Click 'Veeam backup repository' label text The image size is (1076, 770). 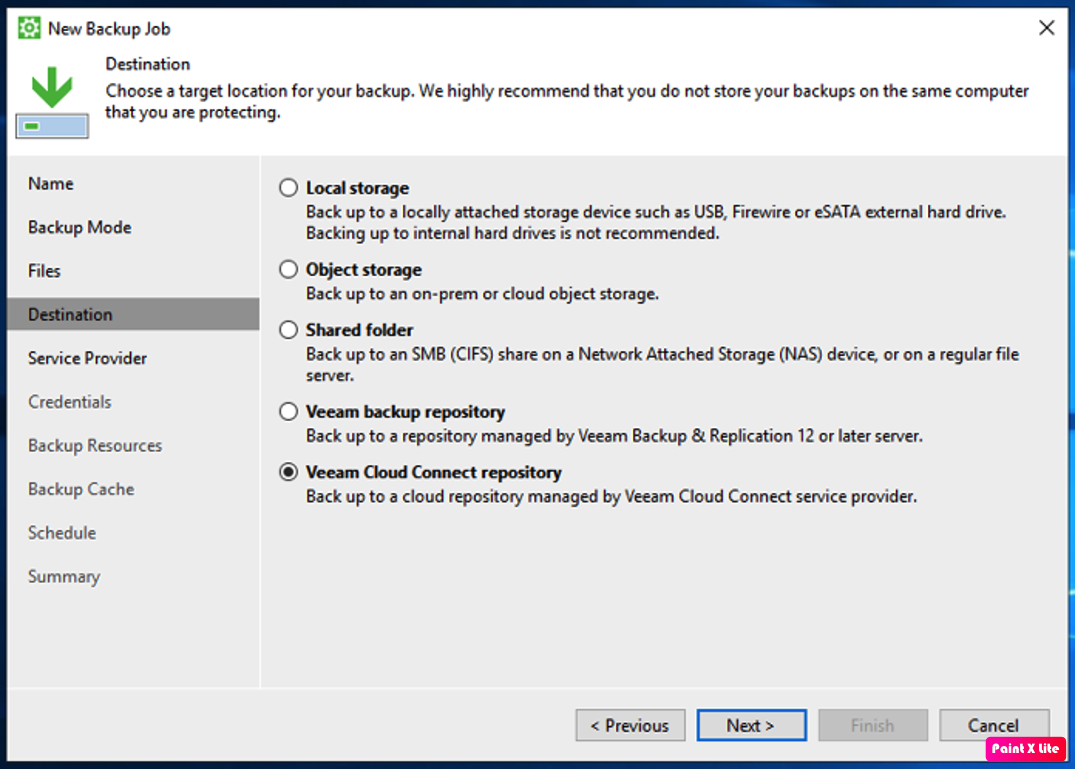coord(406,412)
